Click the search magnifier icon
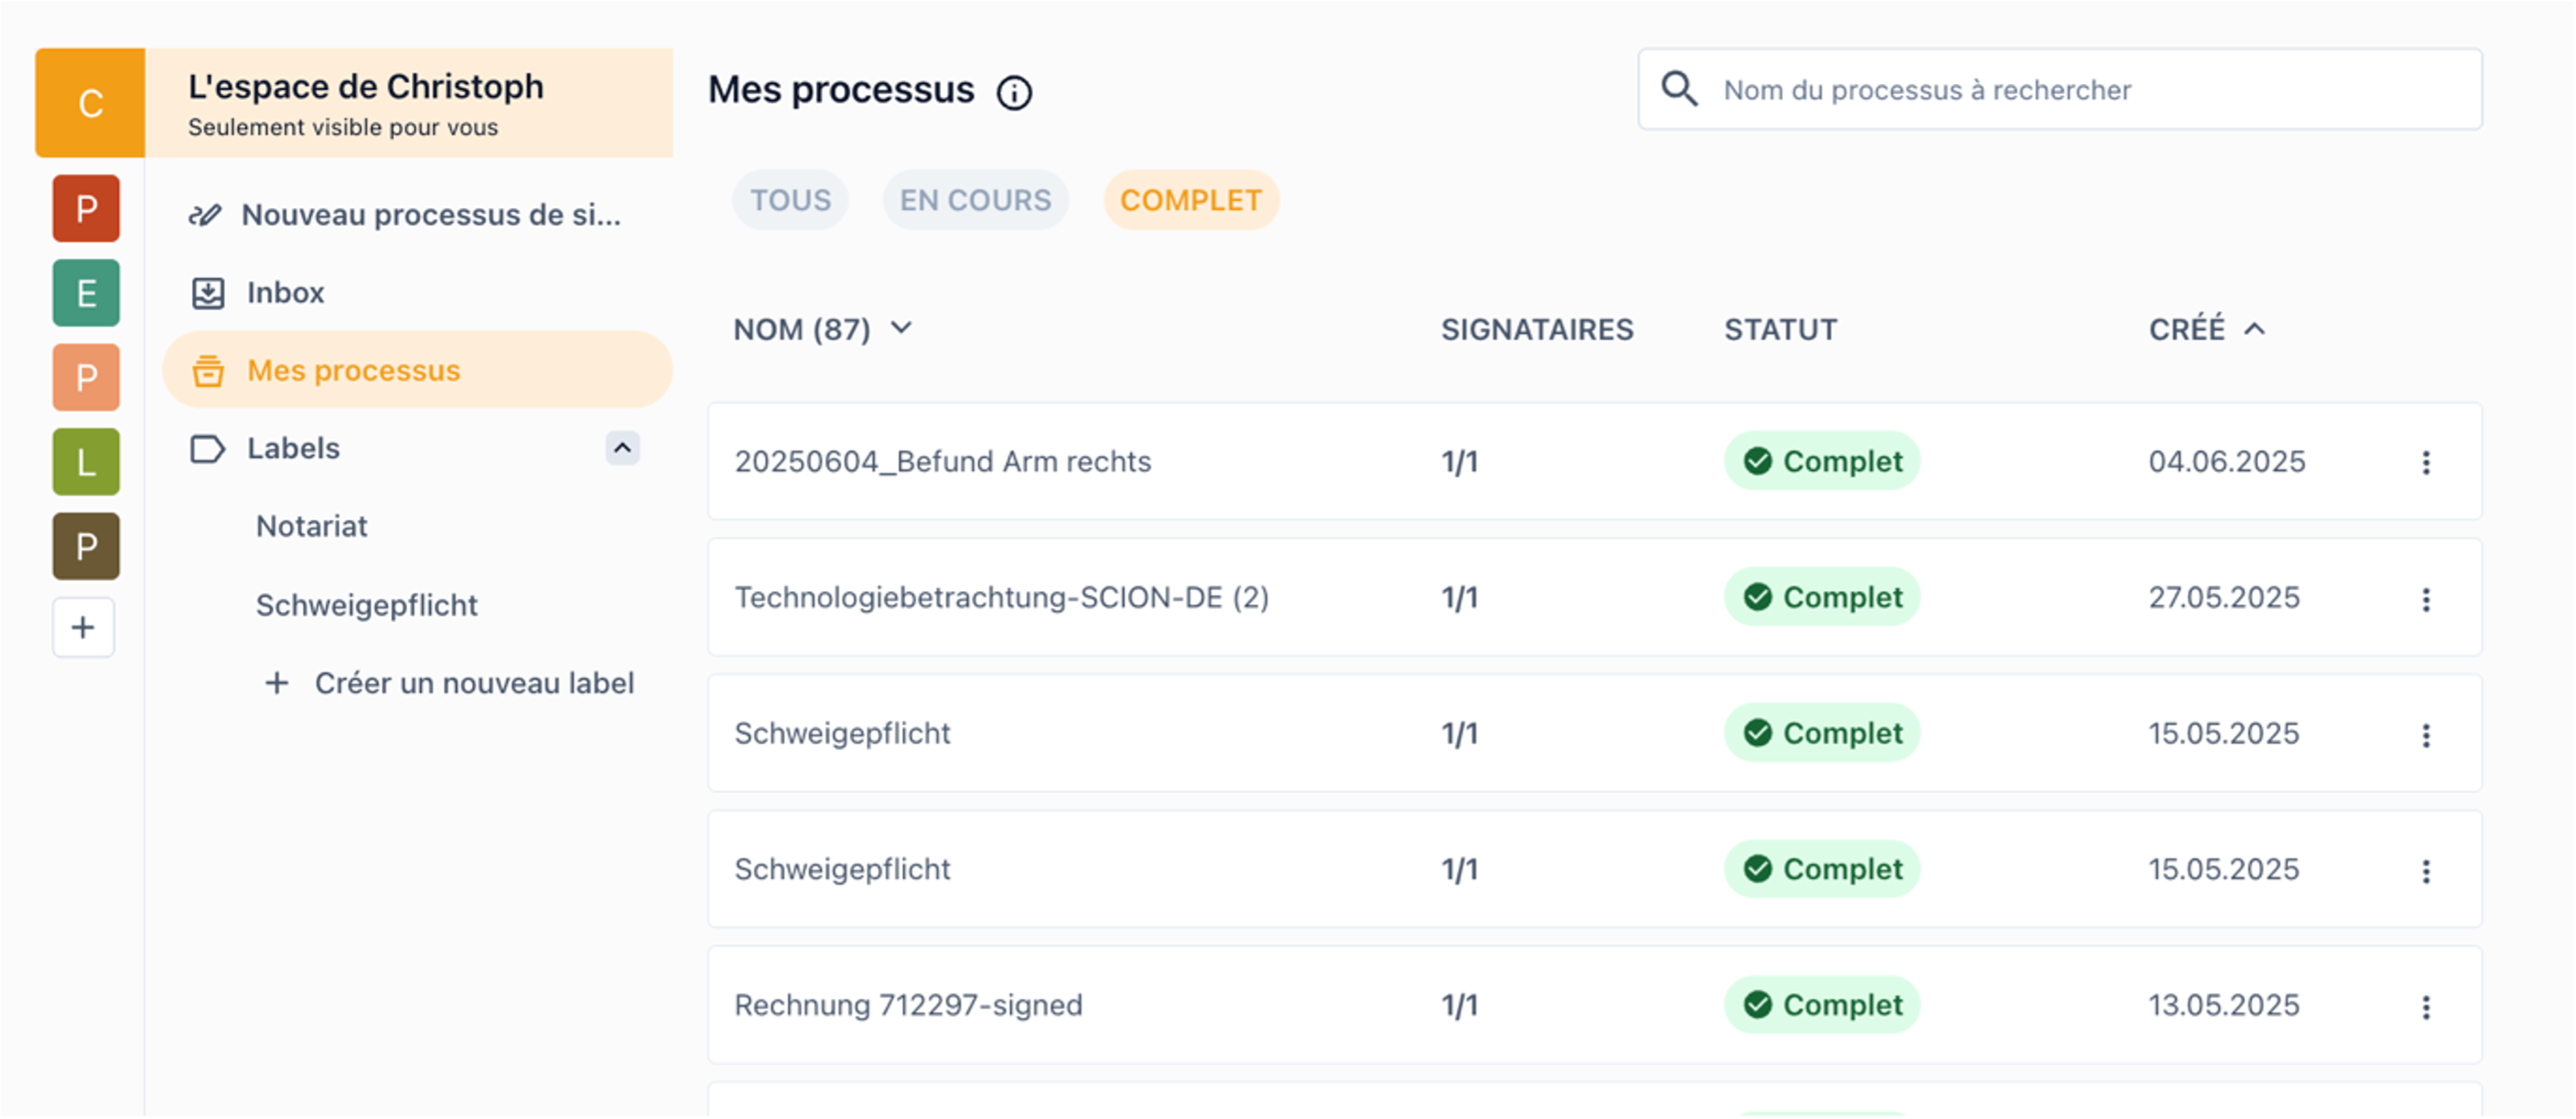The image size is (2576, 1119). point(1679,89)
